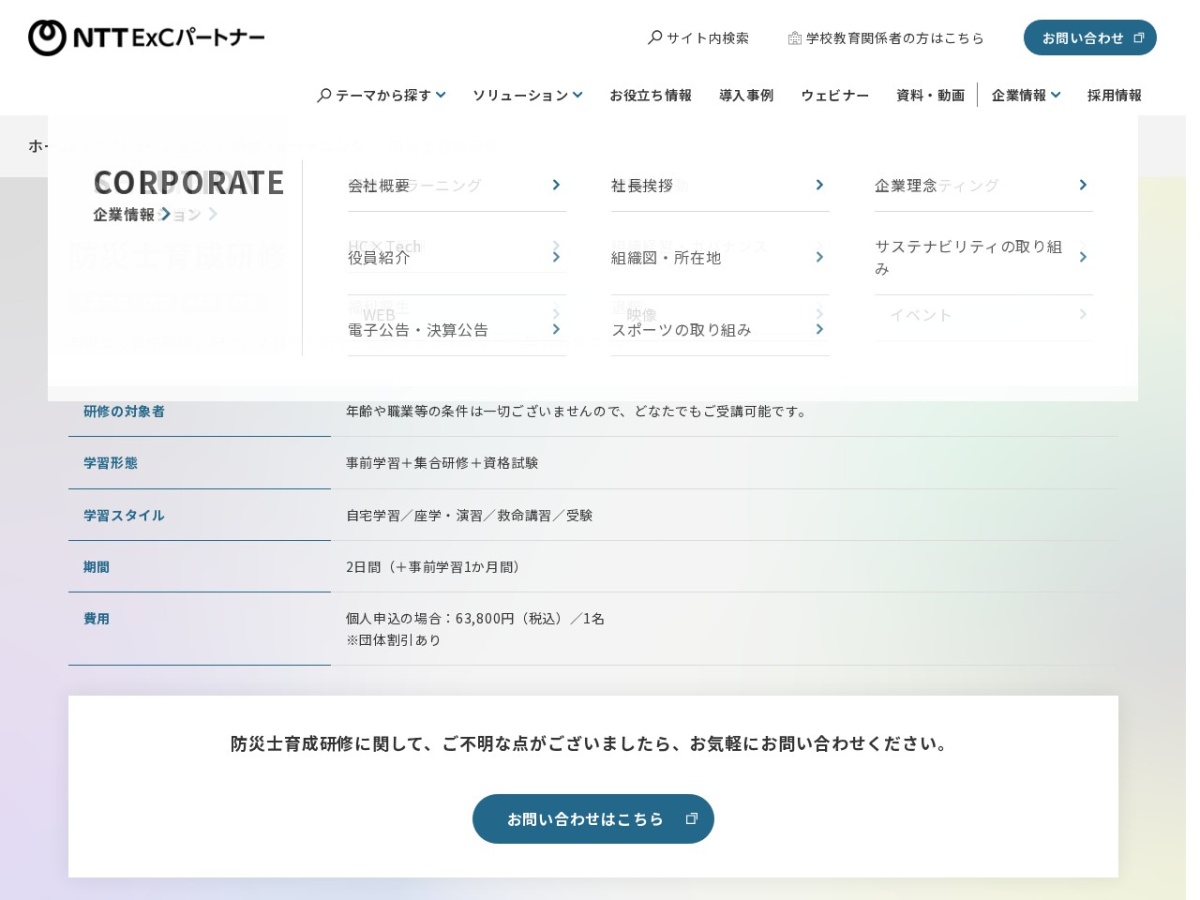Image resolution: width=1200 pixels, height=900 pixels.
Task: Click the price 63,800円 line
Action: (x=476, y=618)
